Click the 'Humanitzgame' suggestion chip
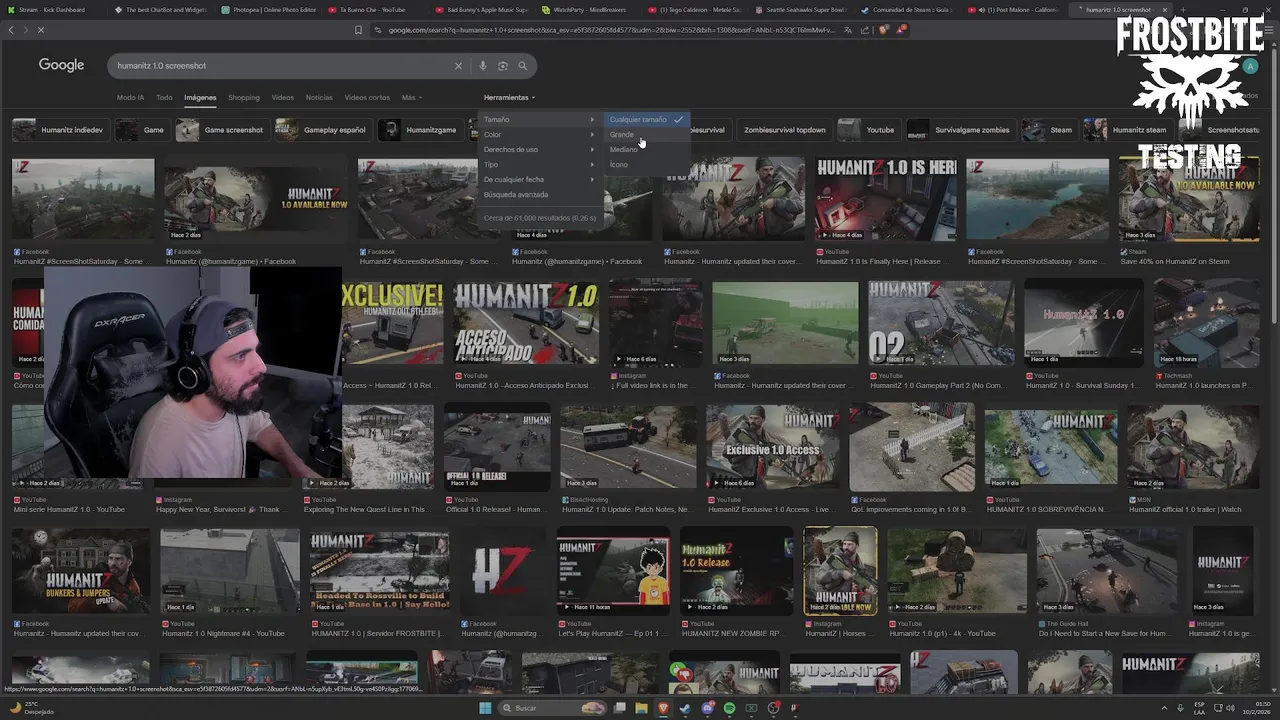The width and height of the screenshot is (1280, 720). tap(420, 130)
